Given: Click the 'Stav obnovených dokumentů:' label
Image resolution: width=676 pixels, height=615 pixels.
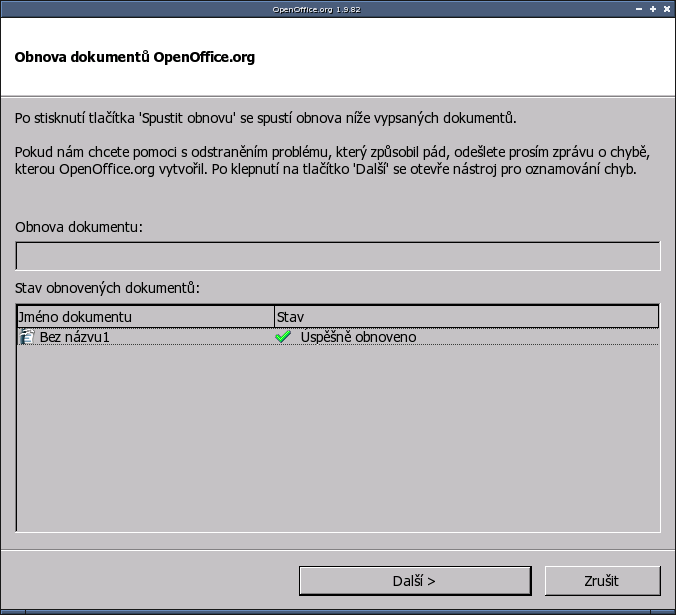Looking at the screenshot, I should coord(107,288).
